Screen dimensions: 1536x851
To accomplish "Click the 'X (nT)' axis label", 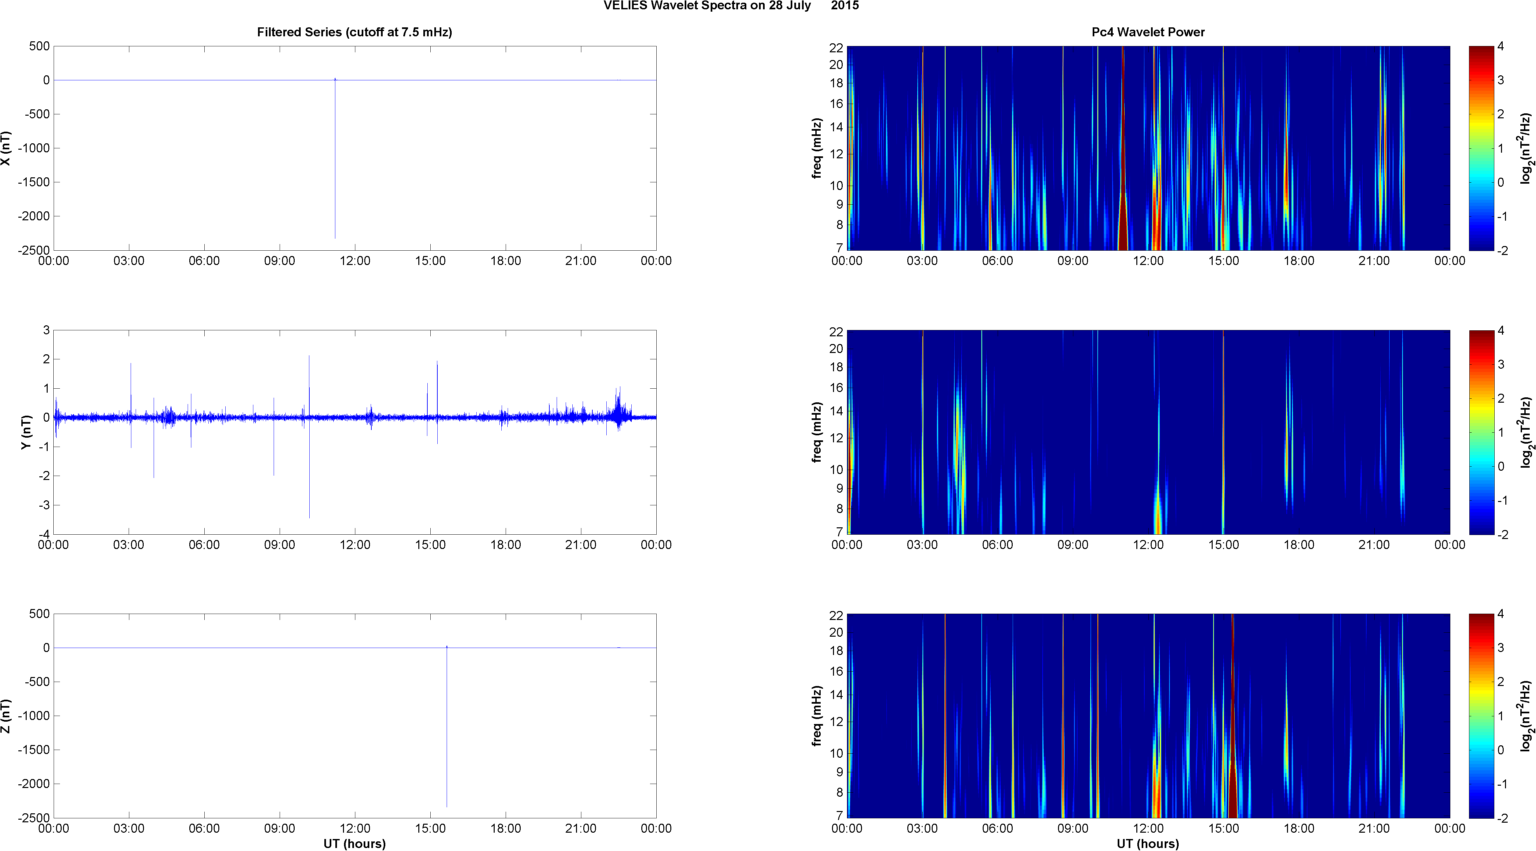I will coord(7,148).
